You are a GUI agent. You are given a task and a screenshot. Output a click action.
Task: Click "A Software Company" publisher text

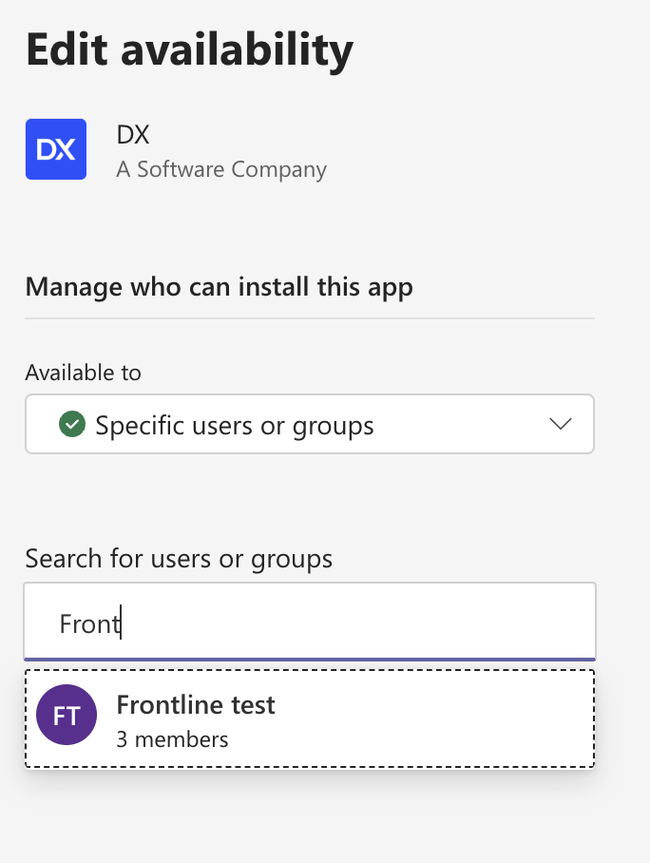coord(221,169)
